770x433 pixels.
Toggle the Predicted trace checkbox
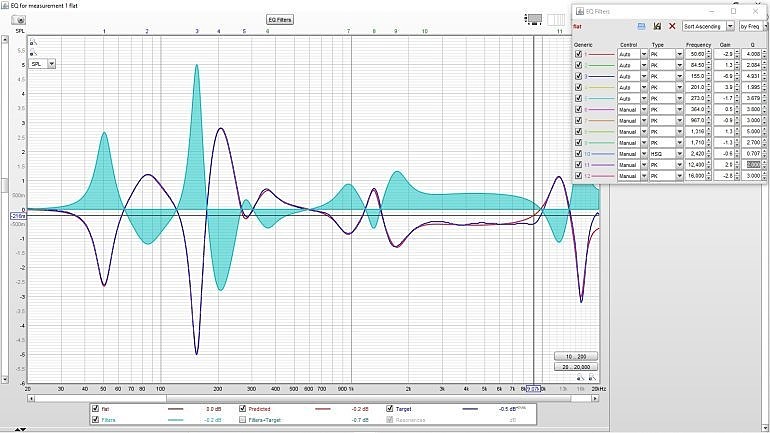243,408
